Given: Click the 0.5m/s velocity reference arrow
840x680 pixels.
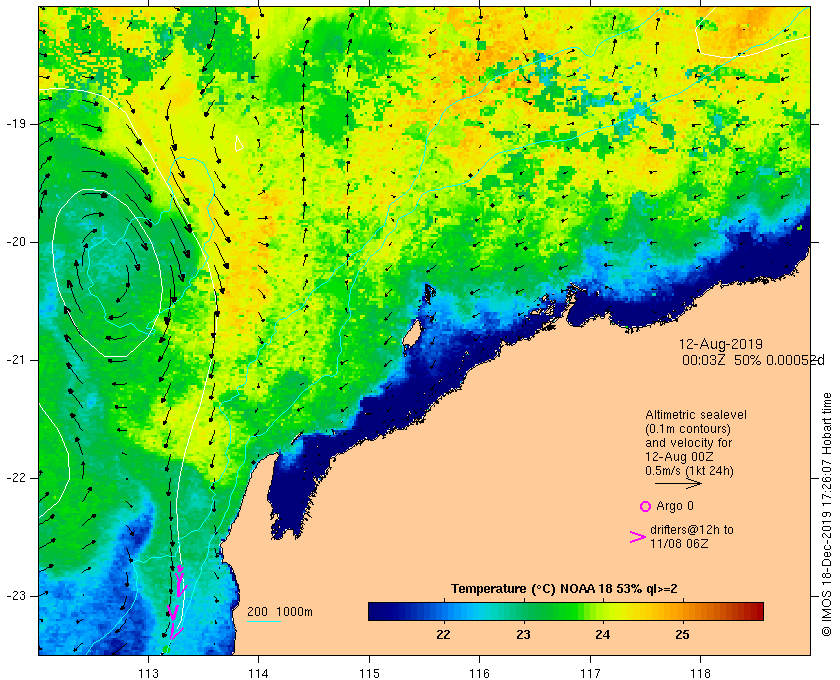Looking at the screenshot, I should tap(678, 483).
